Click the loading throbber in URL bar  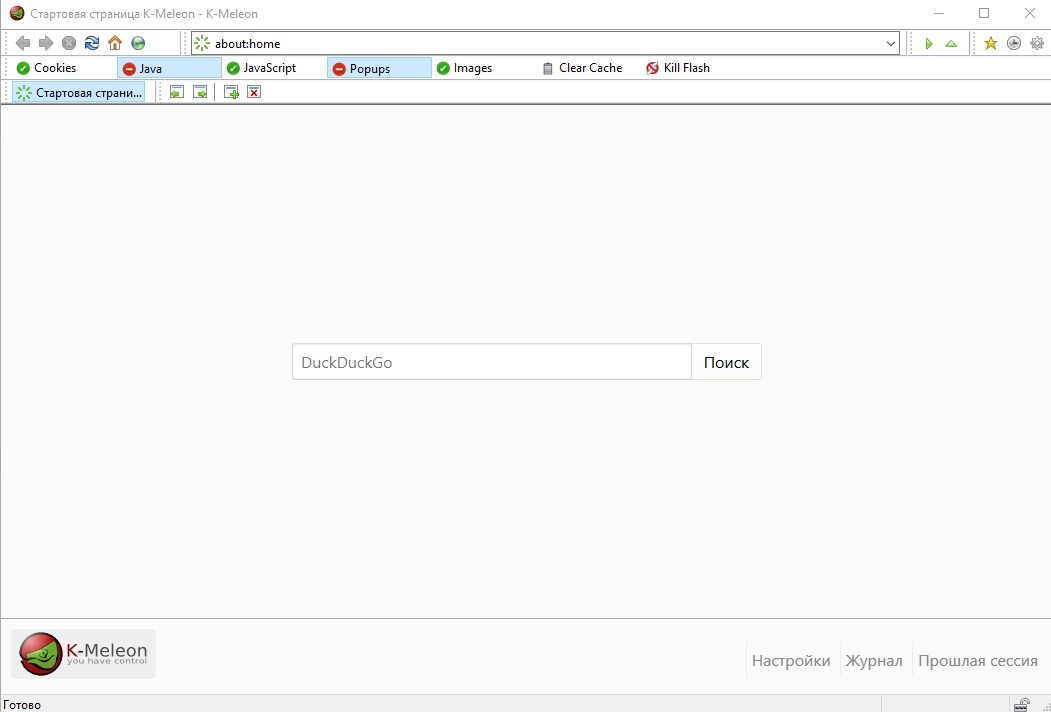coord(202,44)
